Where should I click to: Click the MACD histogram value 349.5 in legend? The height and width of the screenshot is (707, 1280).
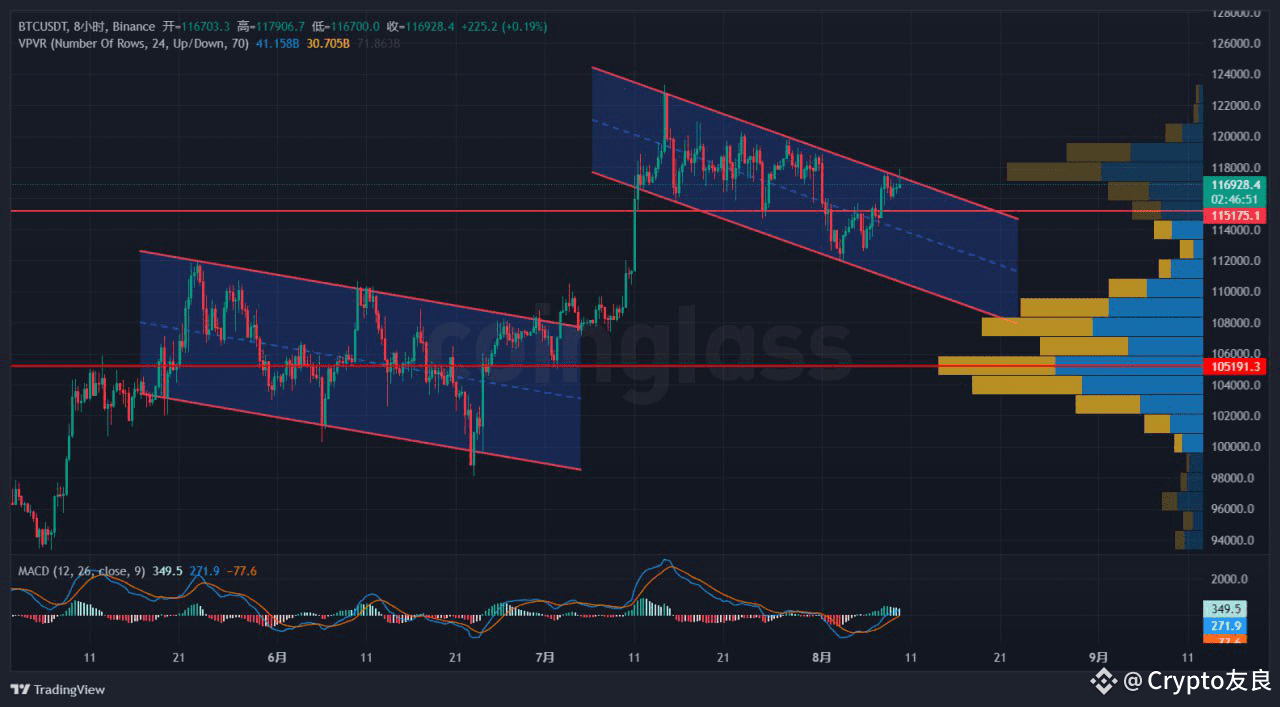point(167,571)
